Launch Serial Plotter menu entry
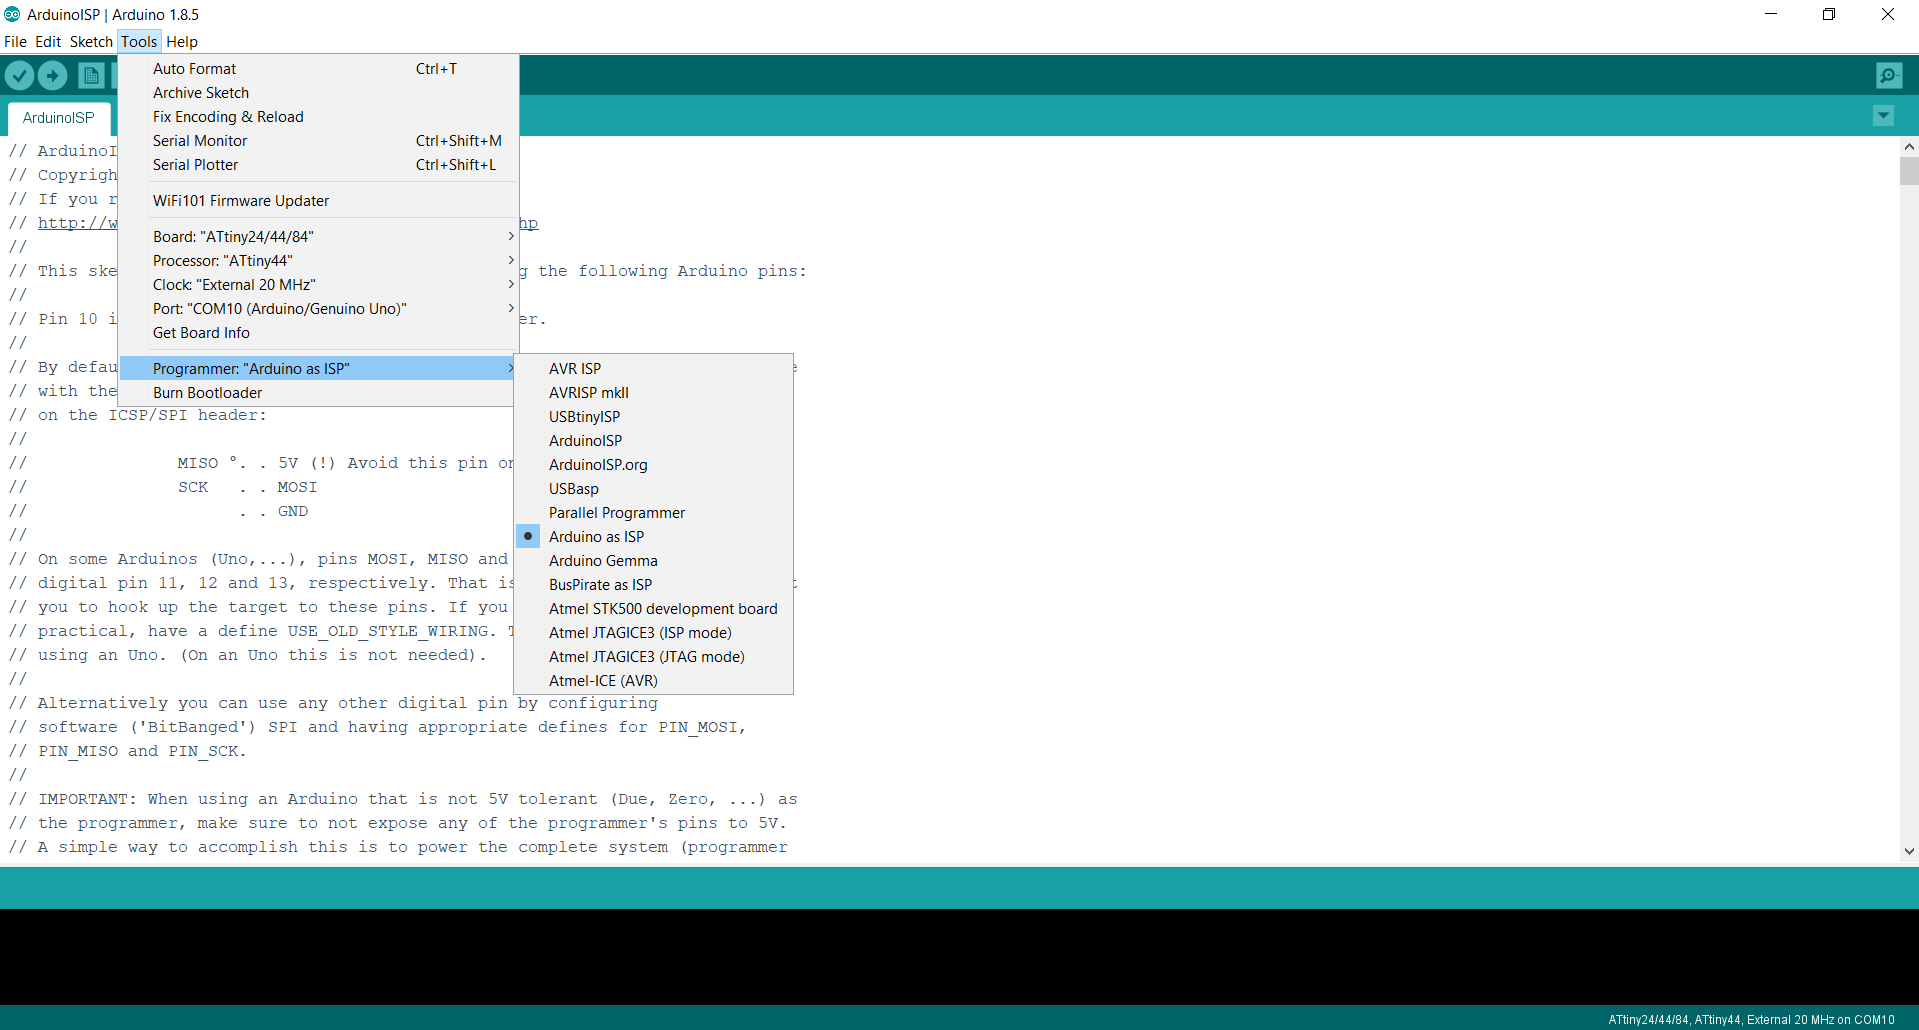 319,165
